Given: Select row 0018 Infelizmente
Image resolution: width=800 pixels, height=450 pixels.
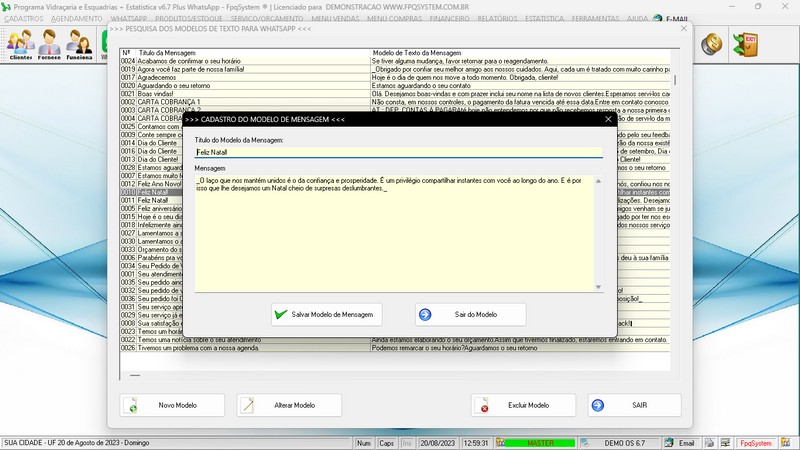Looking at the screenshot, I should [151, 224].
